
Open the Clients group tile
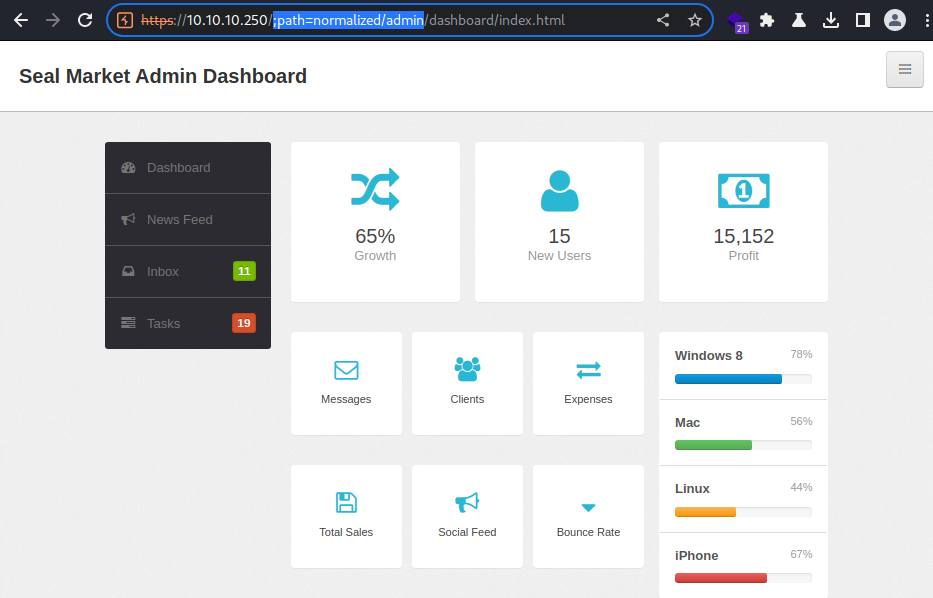tap(467, 383)
